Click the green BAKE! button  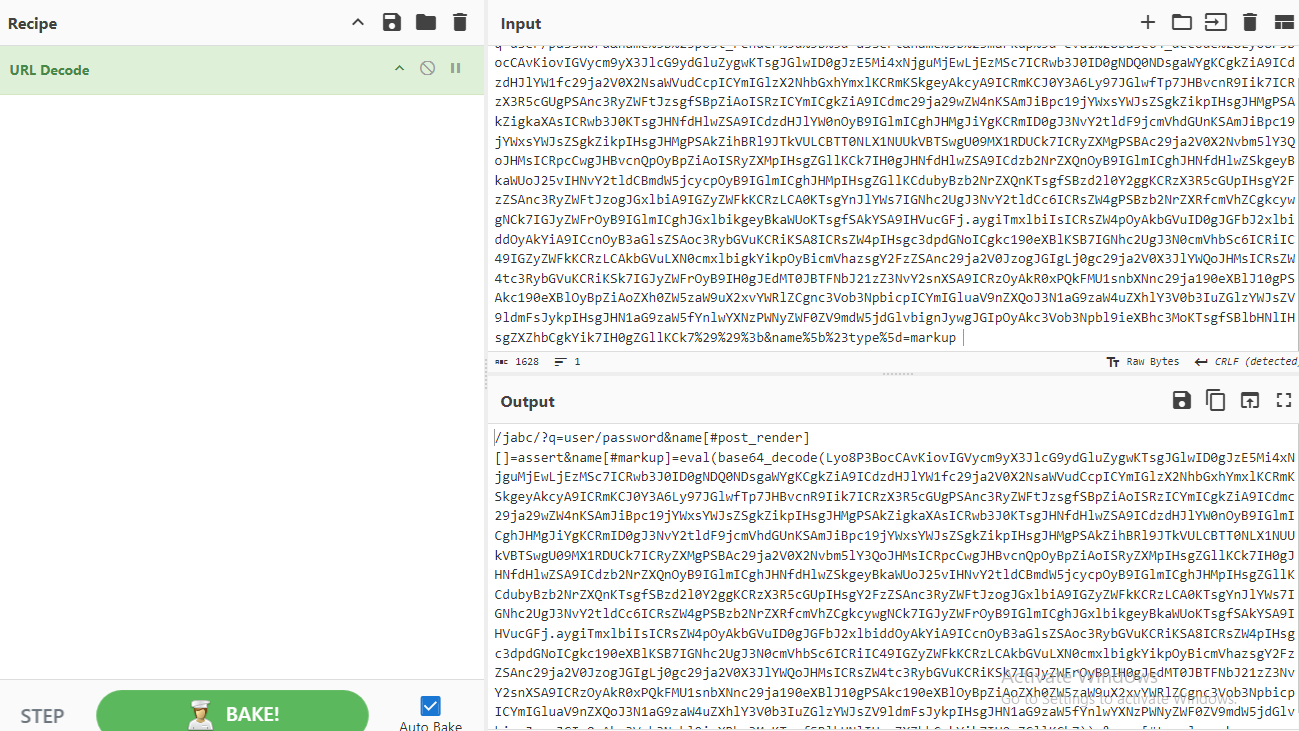(x=232, y=713)
